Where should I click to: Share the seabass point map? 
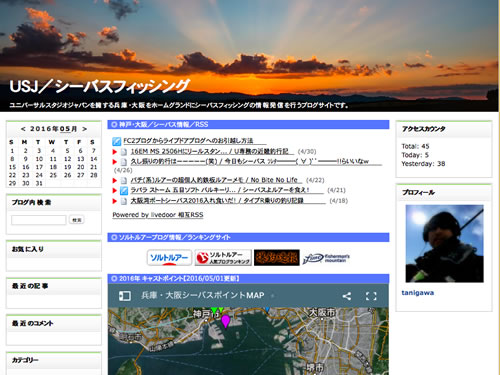point(347,296)
